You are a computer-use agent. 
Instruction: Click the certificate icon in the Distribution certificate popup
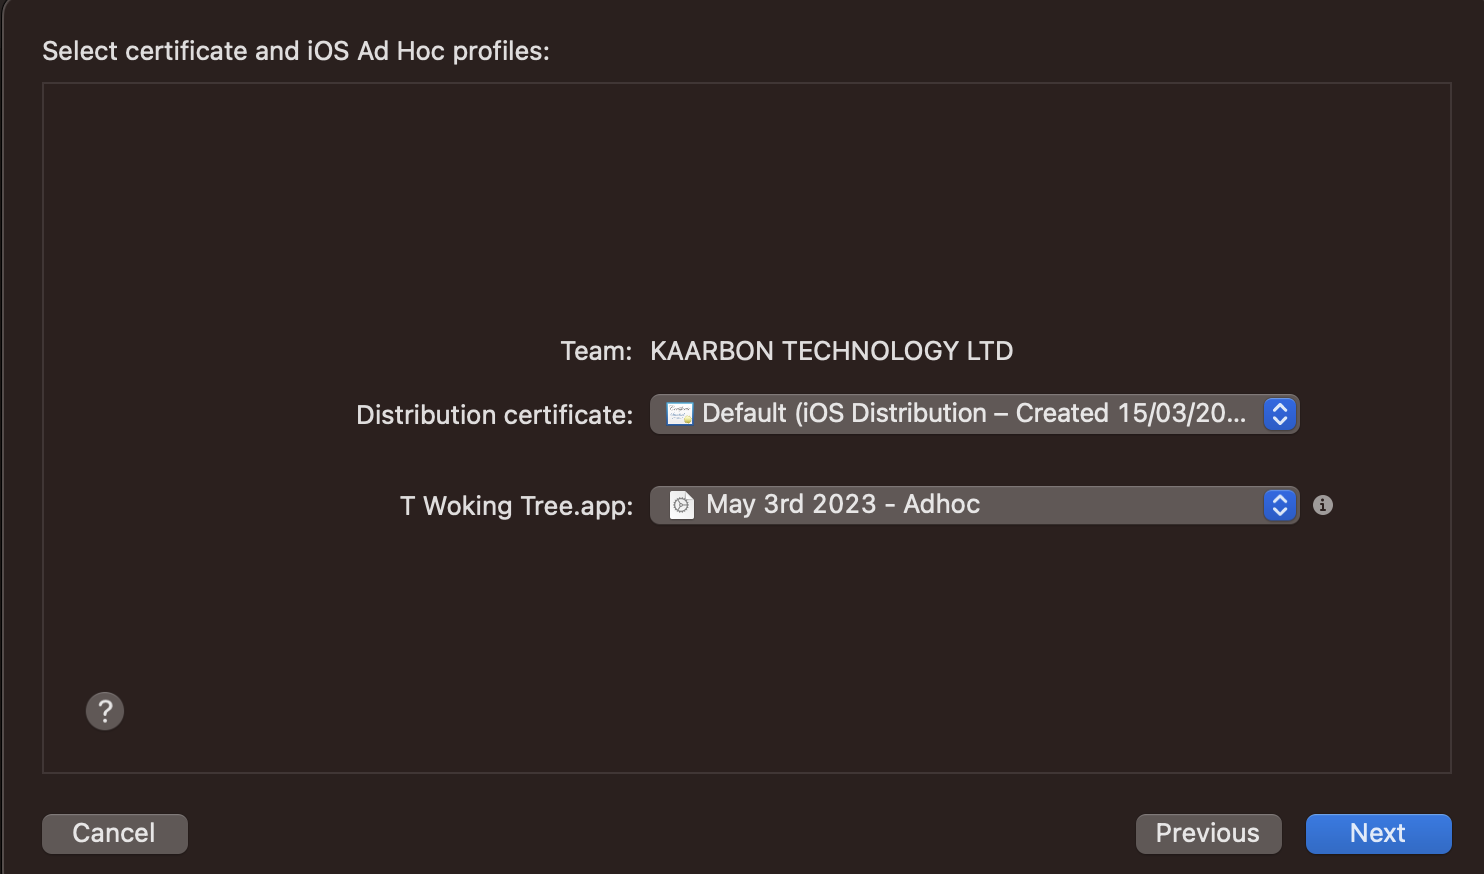(680, 414)
